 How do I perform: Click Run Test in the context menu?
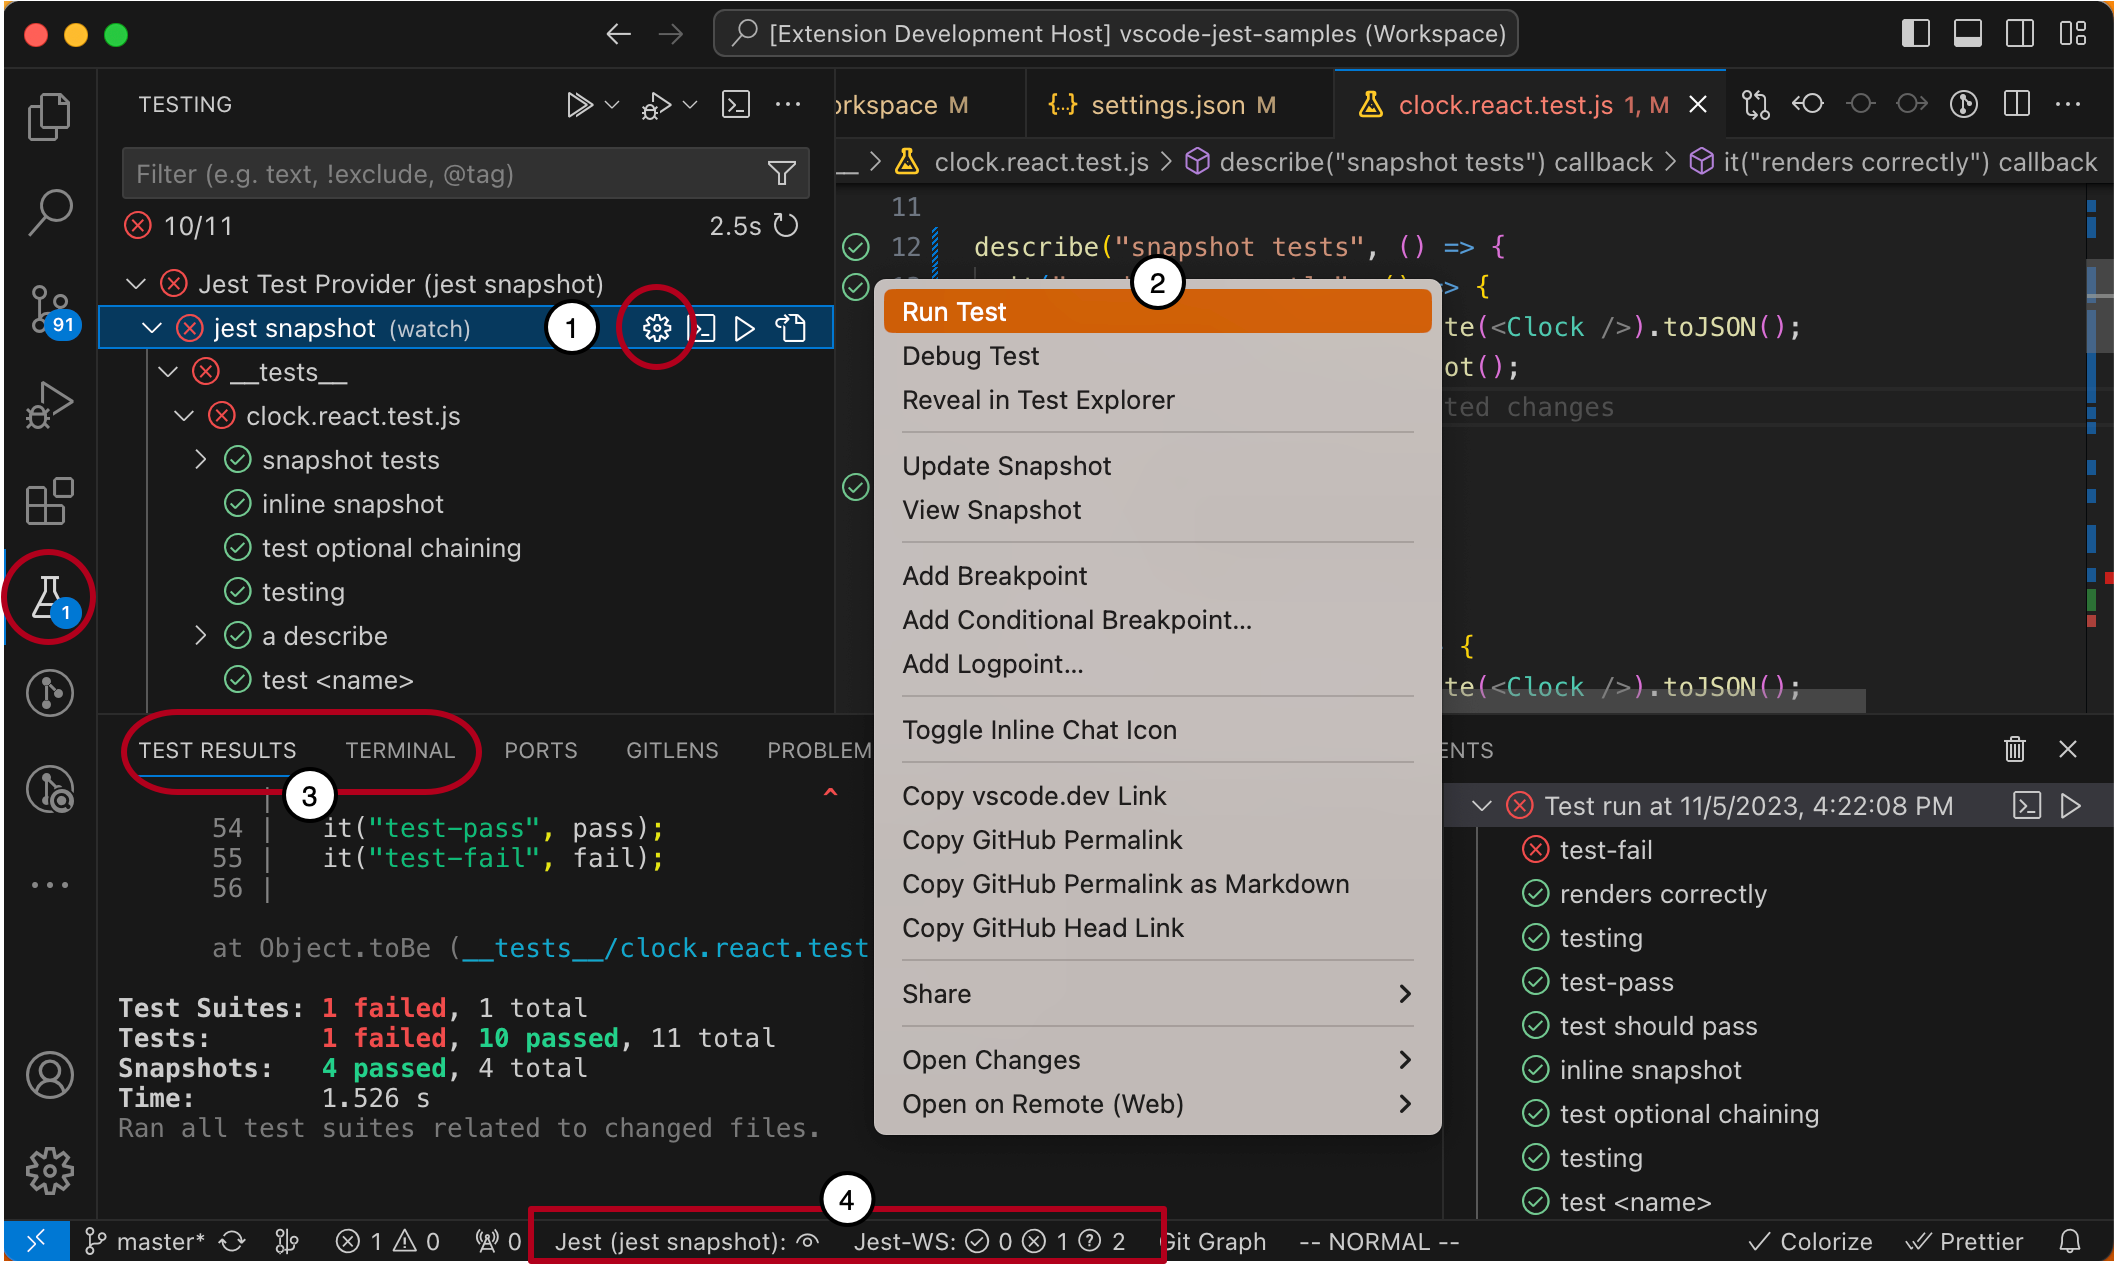(954, 312)
